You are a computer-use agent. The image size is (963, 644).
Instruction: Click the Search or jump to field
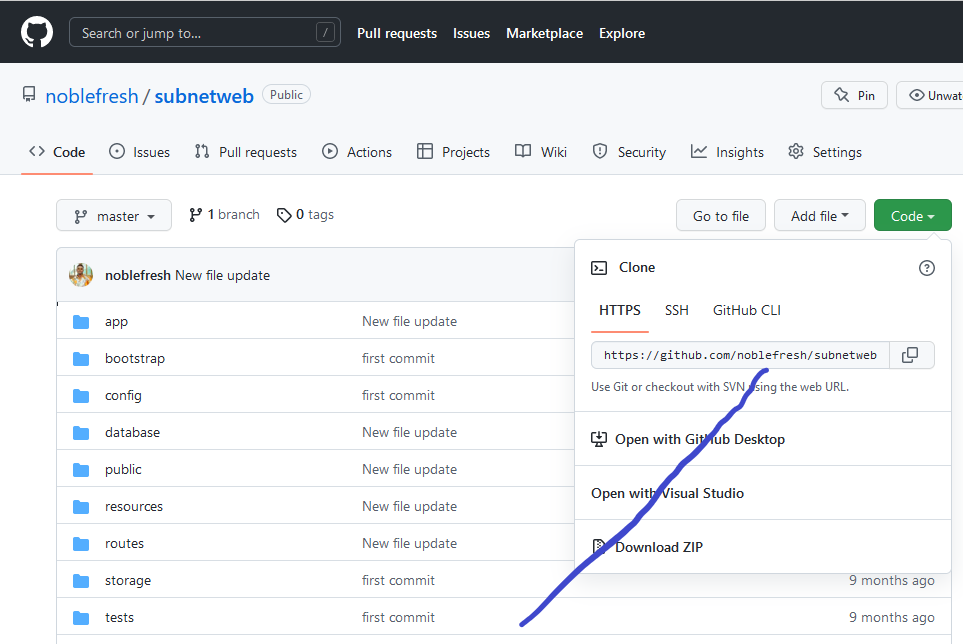[x=205, y=32]
